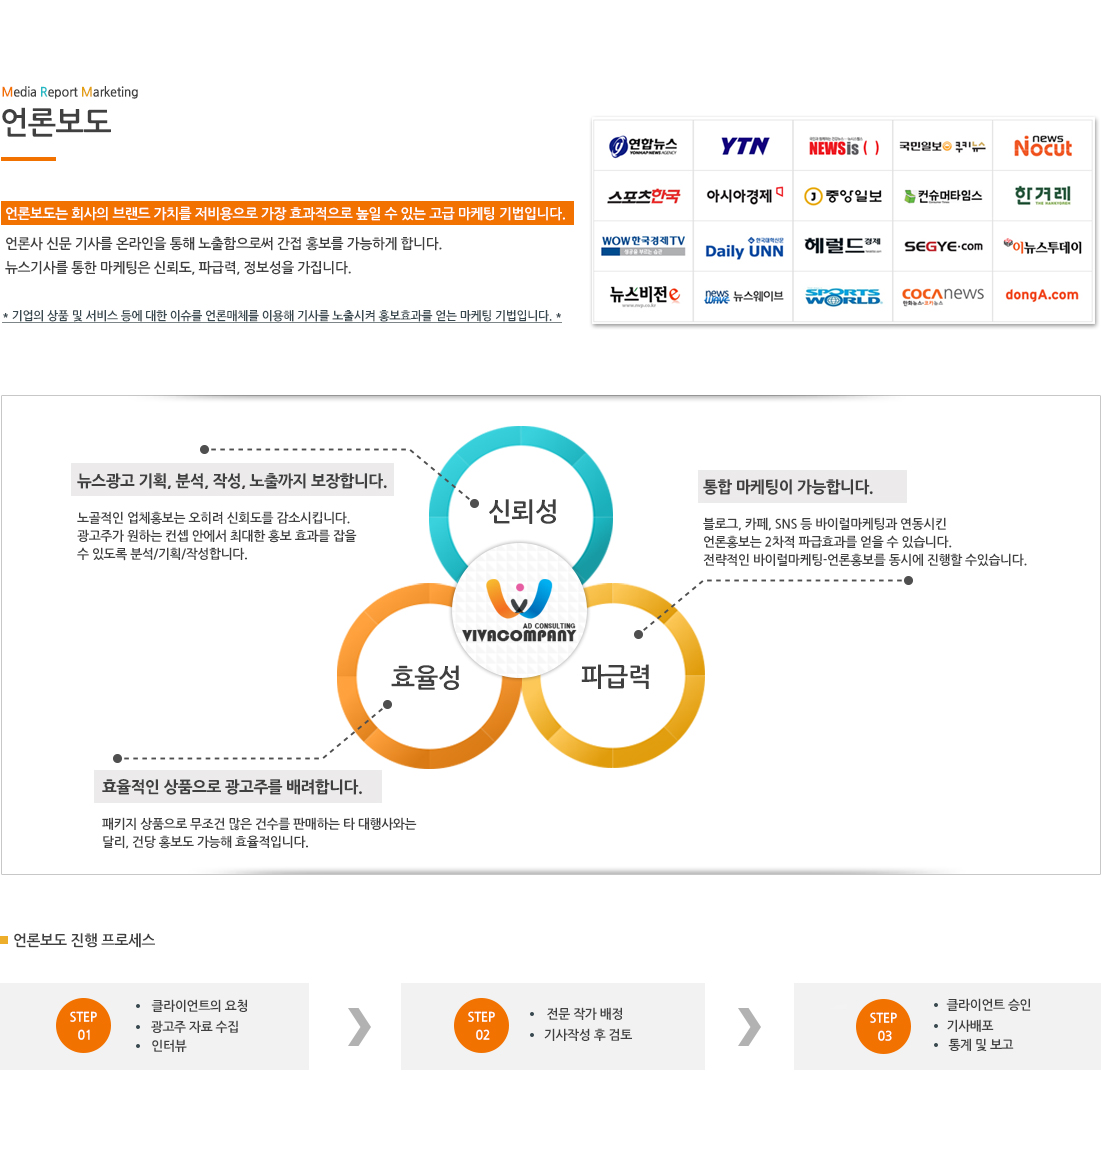Image resolution: width=1101 pixels, height=1154 pixels.
Task: Click the 인터뷰 bullet item
Action: click(x=169, y=1046)
